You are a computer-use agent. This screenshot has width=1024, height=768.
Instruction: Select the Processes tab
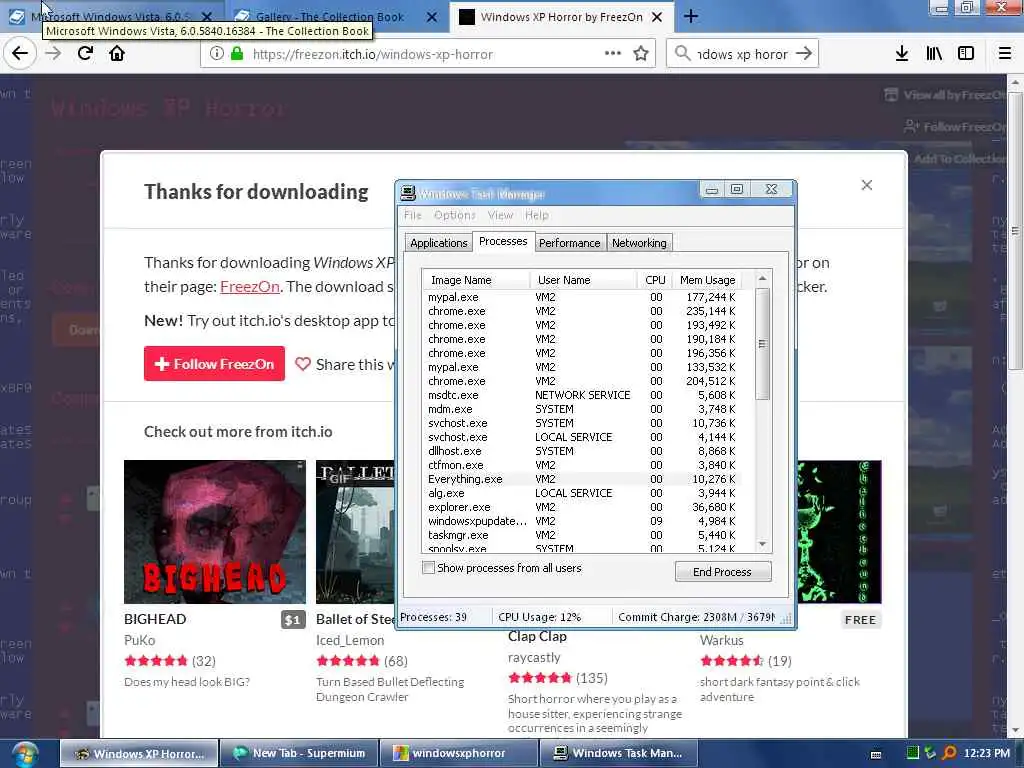(x=503, y=241)
